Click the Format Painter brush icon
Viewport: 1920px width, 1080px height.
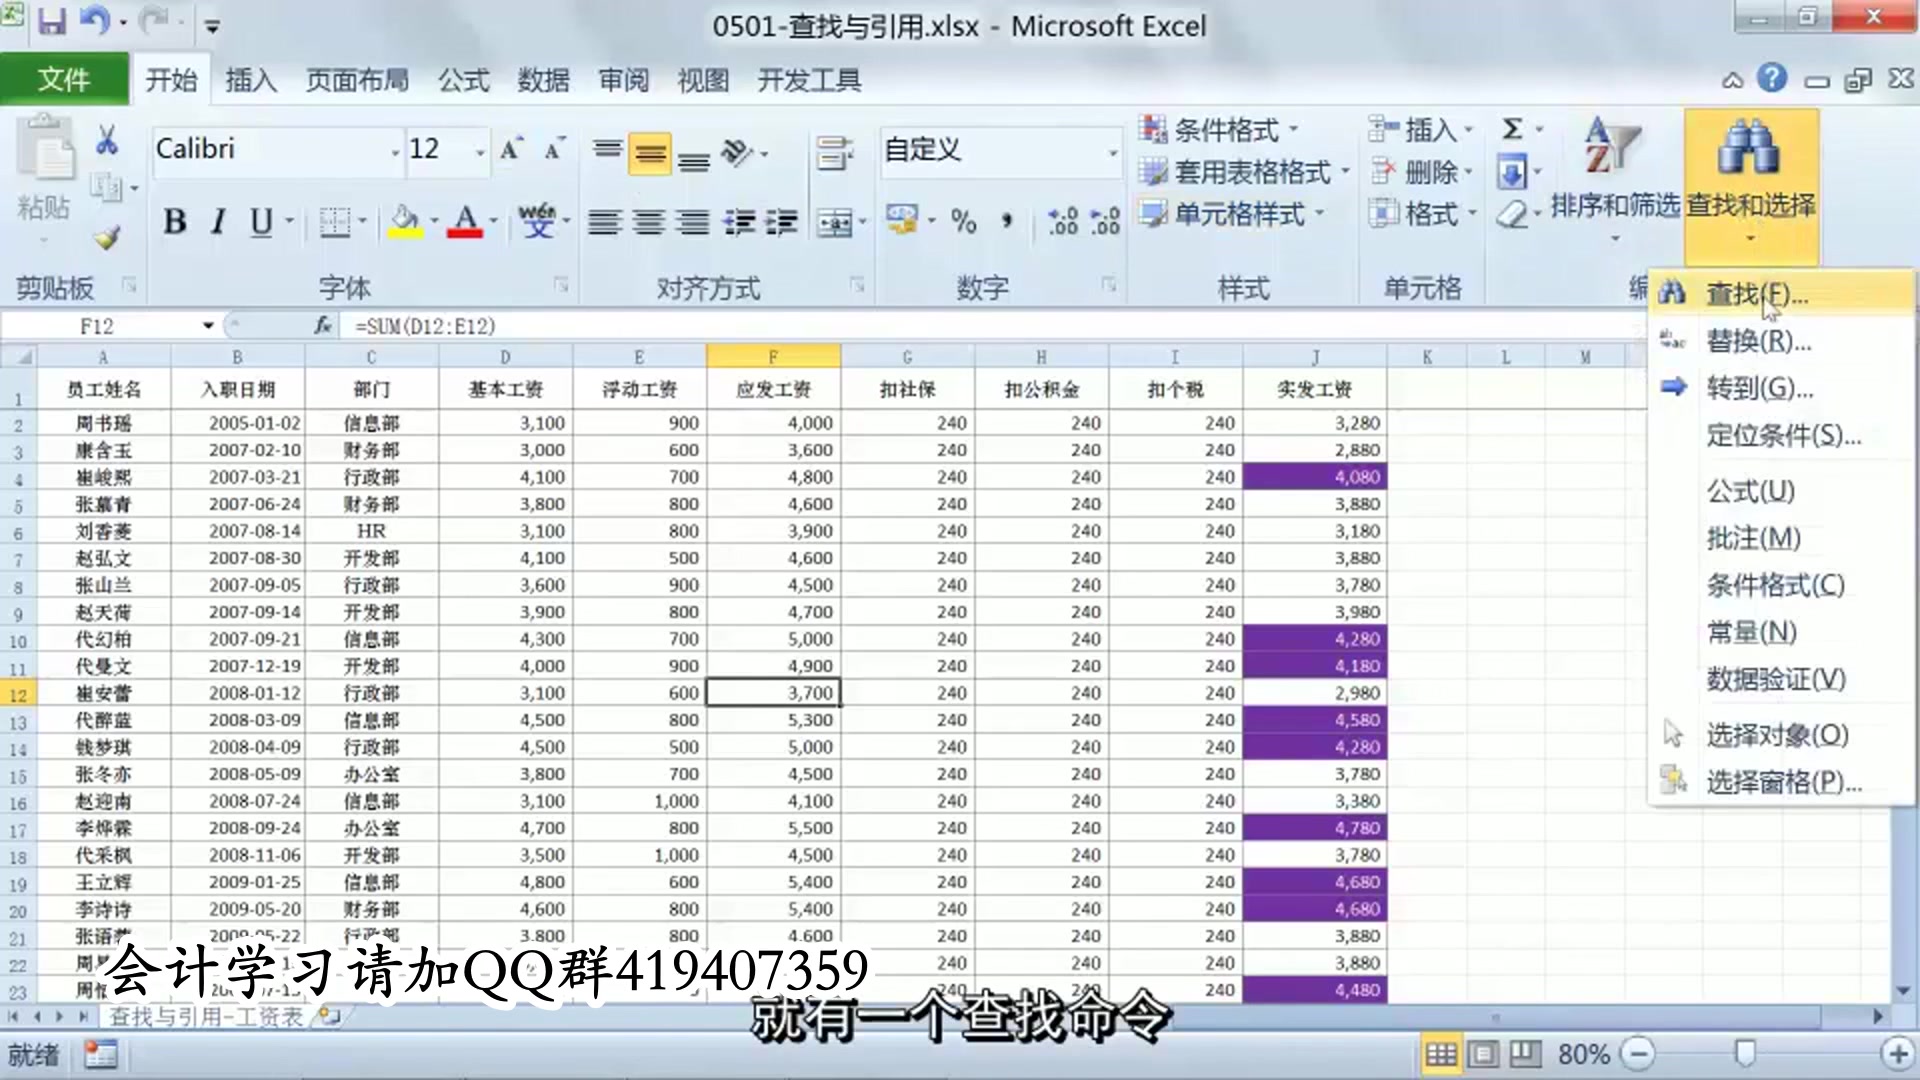coord(105,237)
